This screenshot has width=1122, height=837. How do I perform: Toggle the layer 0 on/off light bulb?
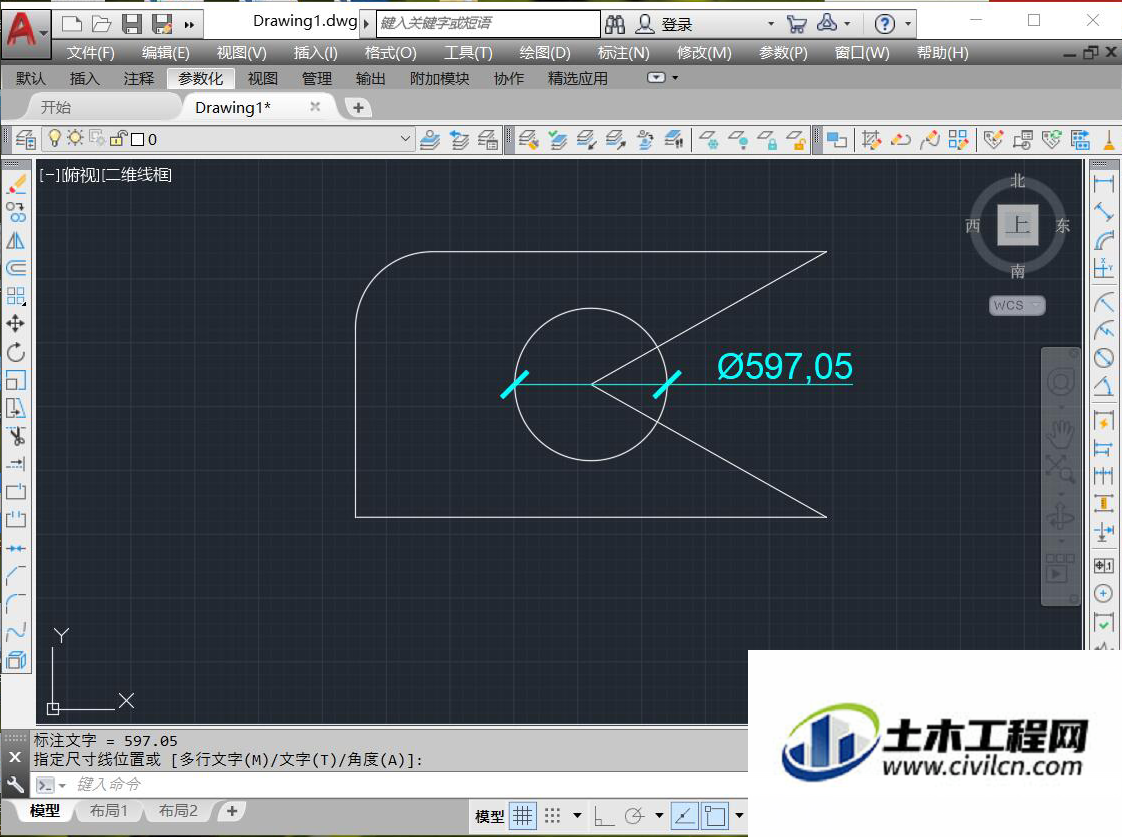(54, 138)
